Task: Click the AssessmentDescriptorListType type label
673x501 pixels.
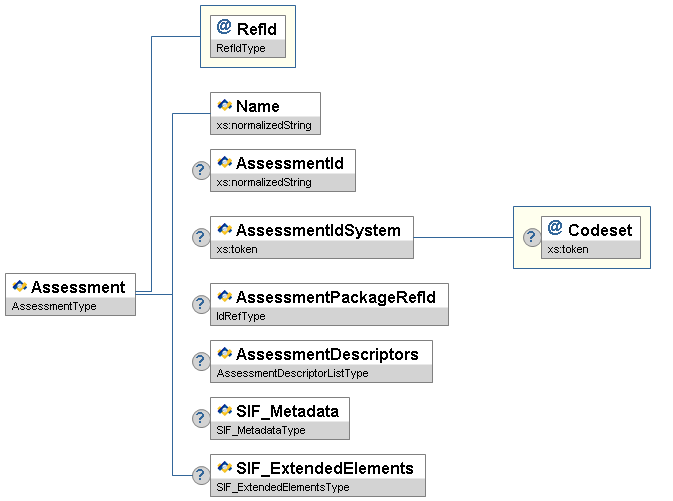Action: click(292, 373)
